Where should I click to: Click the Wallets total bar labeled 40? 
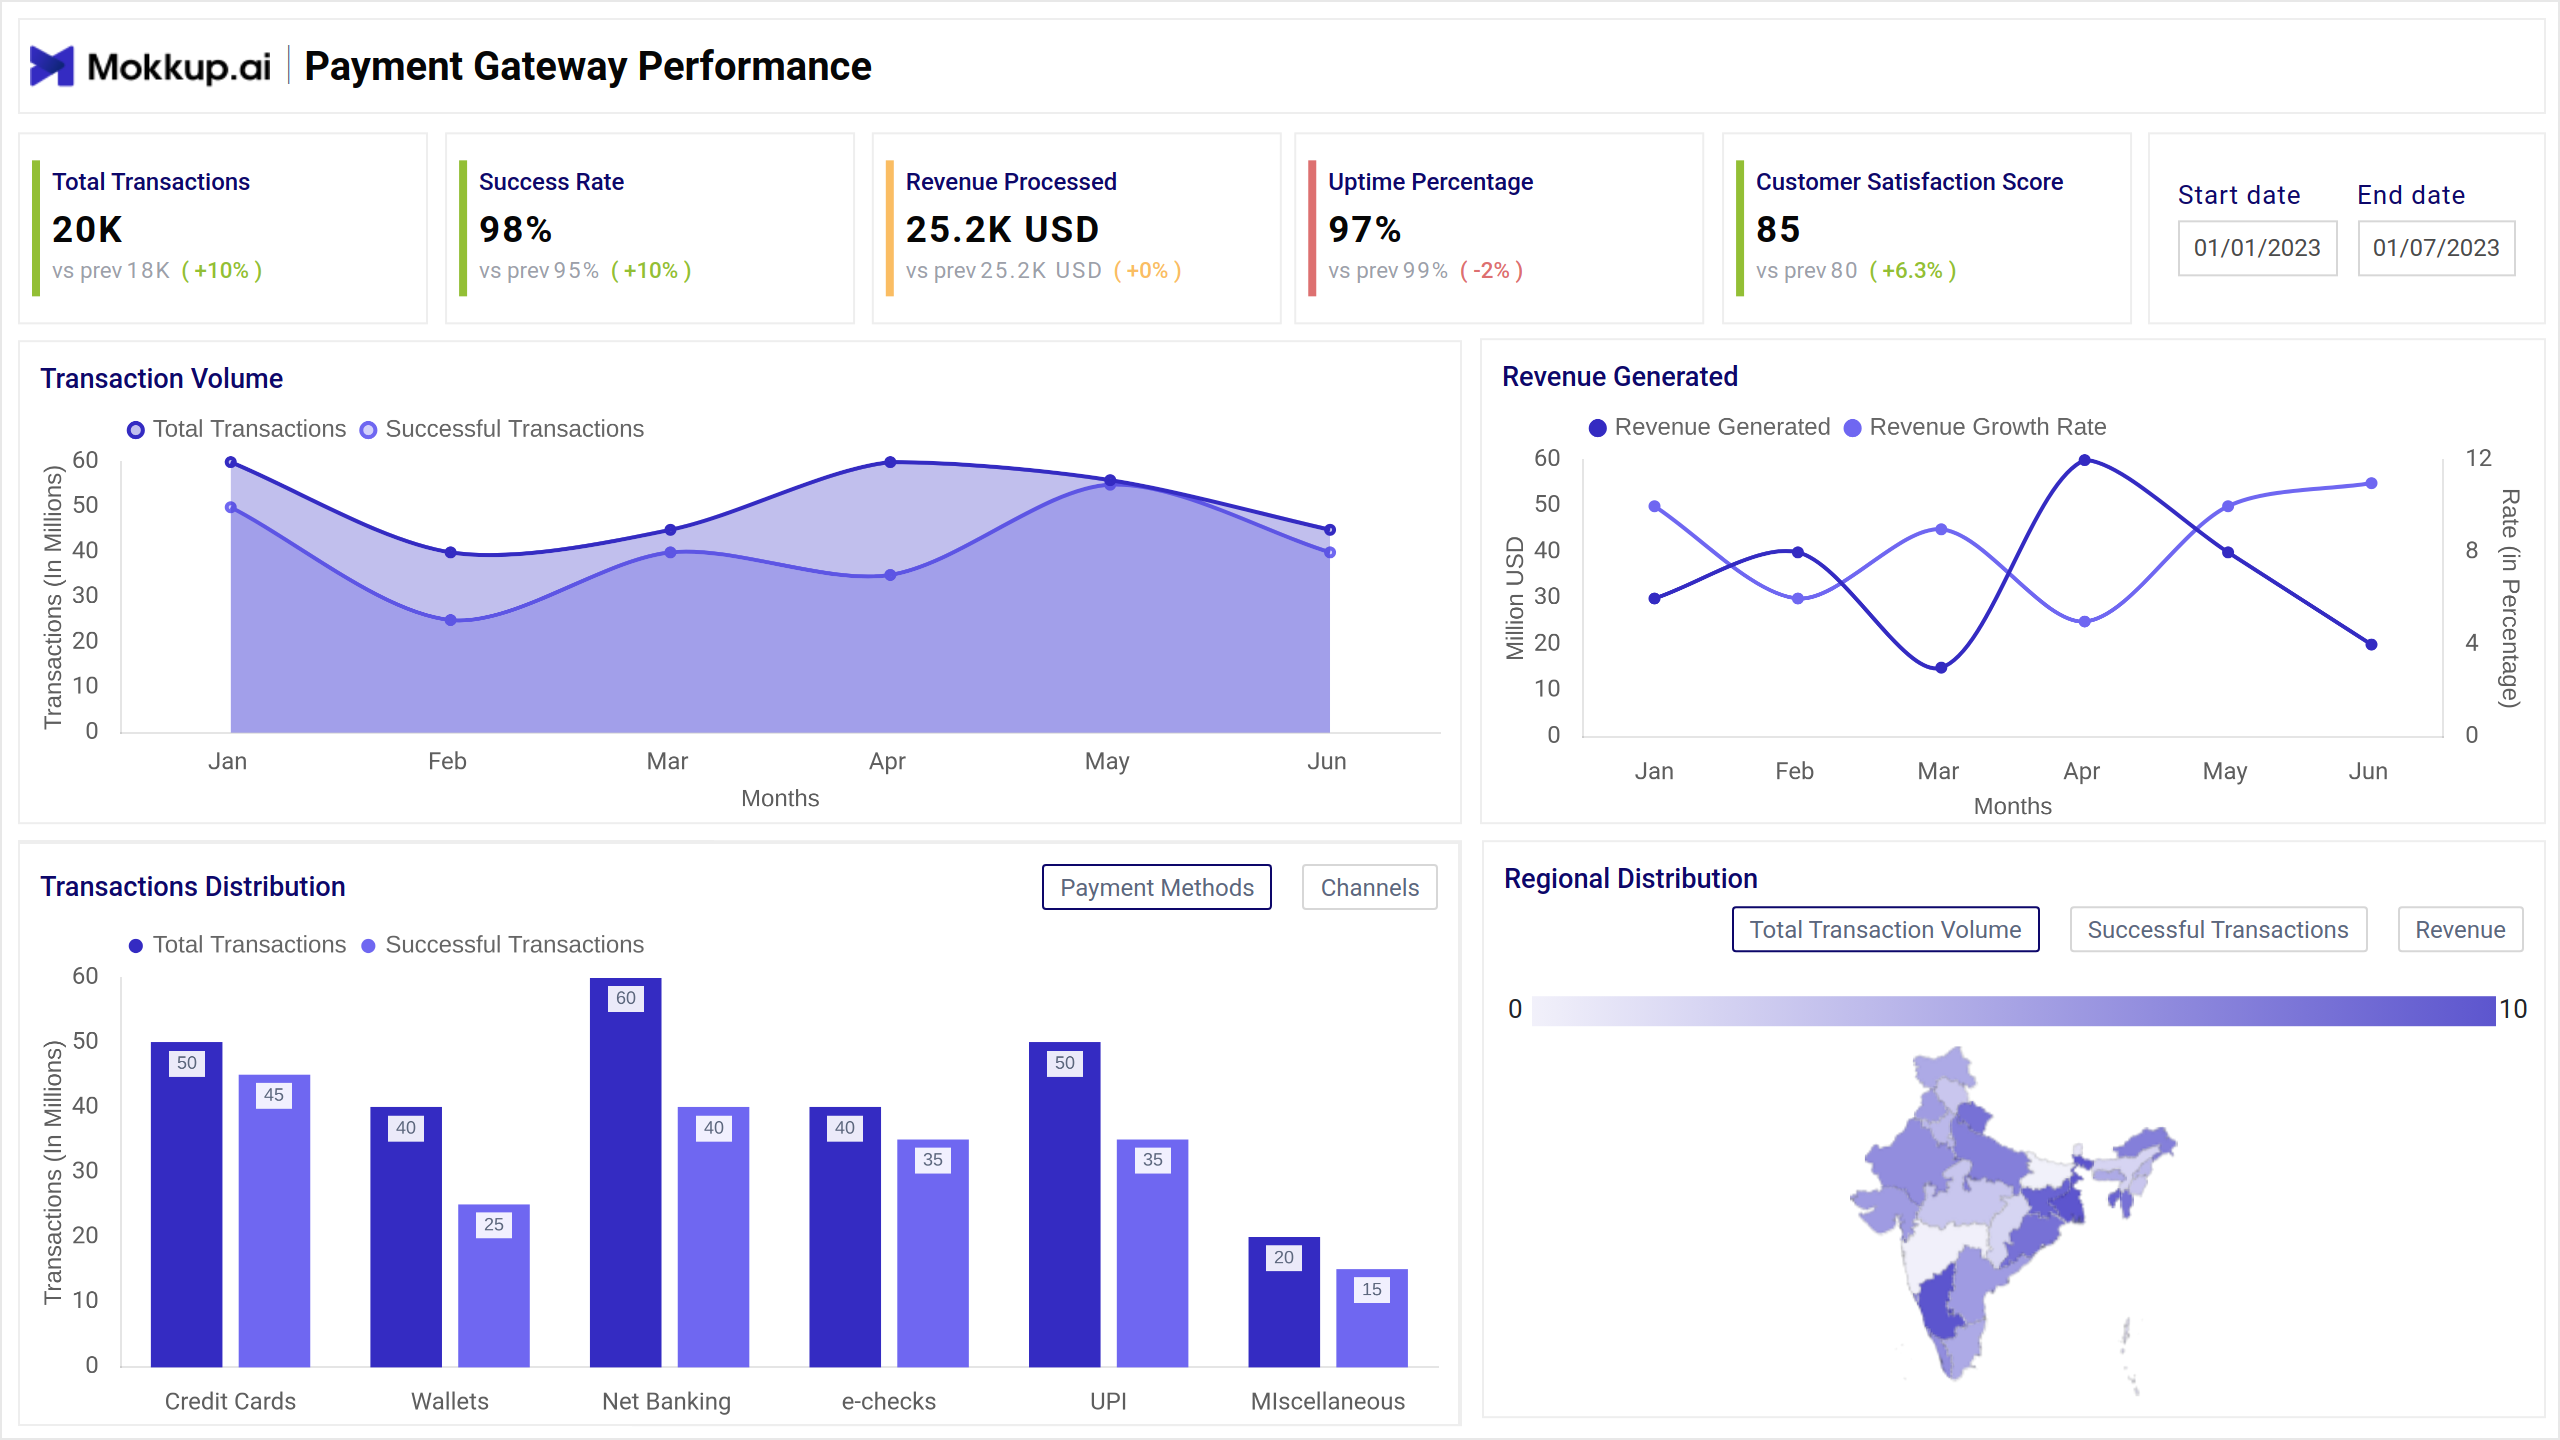[406, 1237]
